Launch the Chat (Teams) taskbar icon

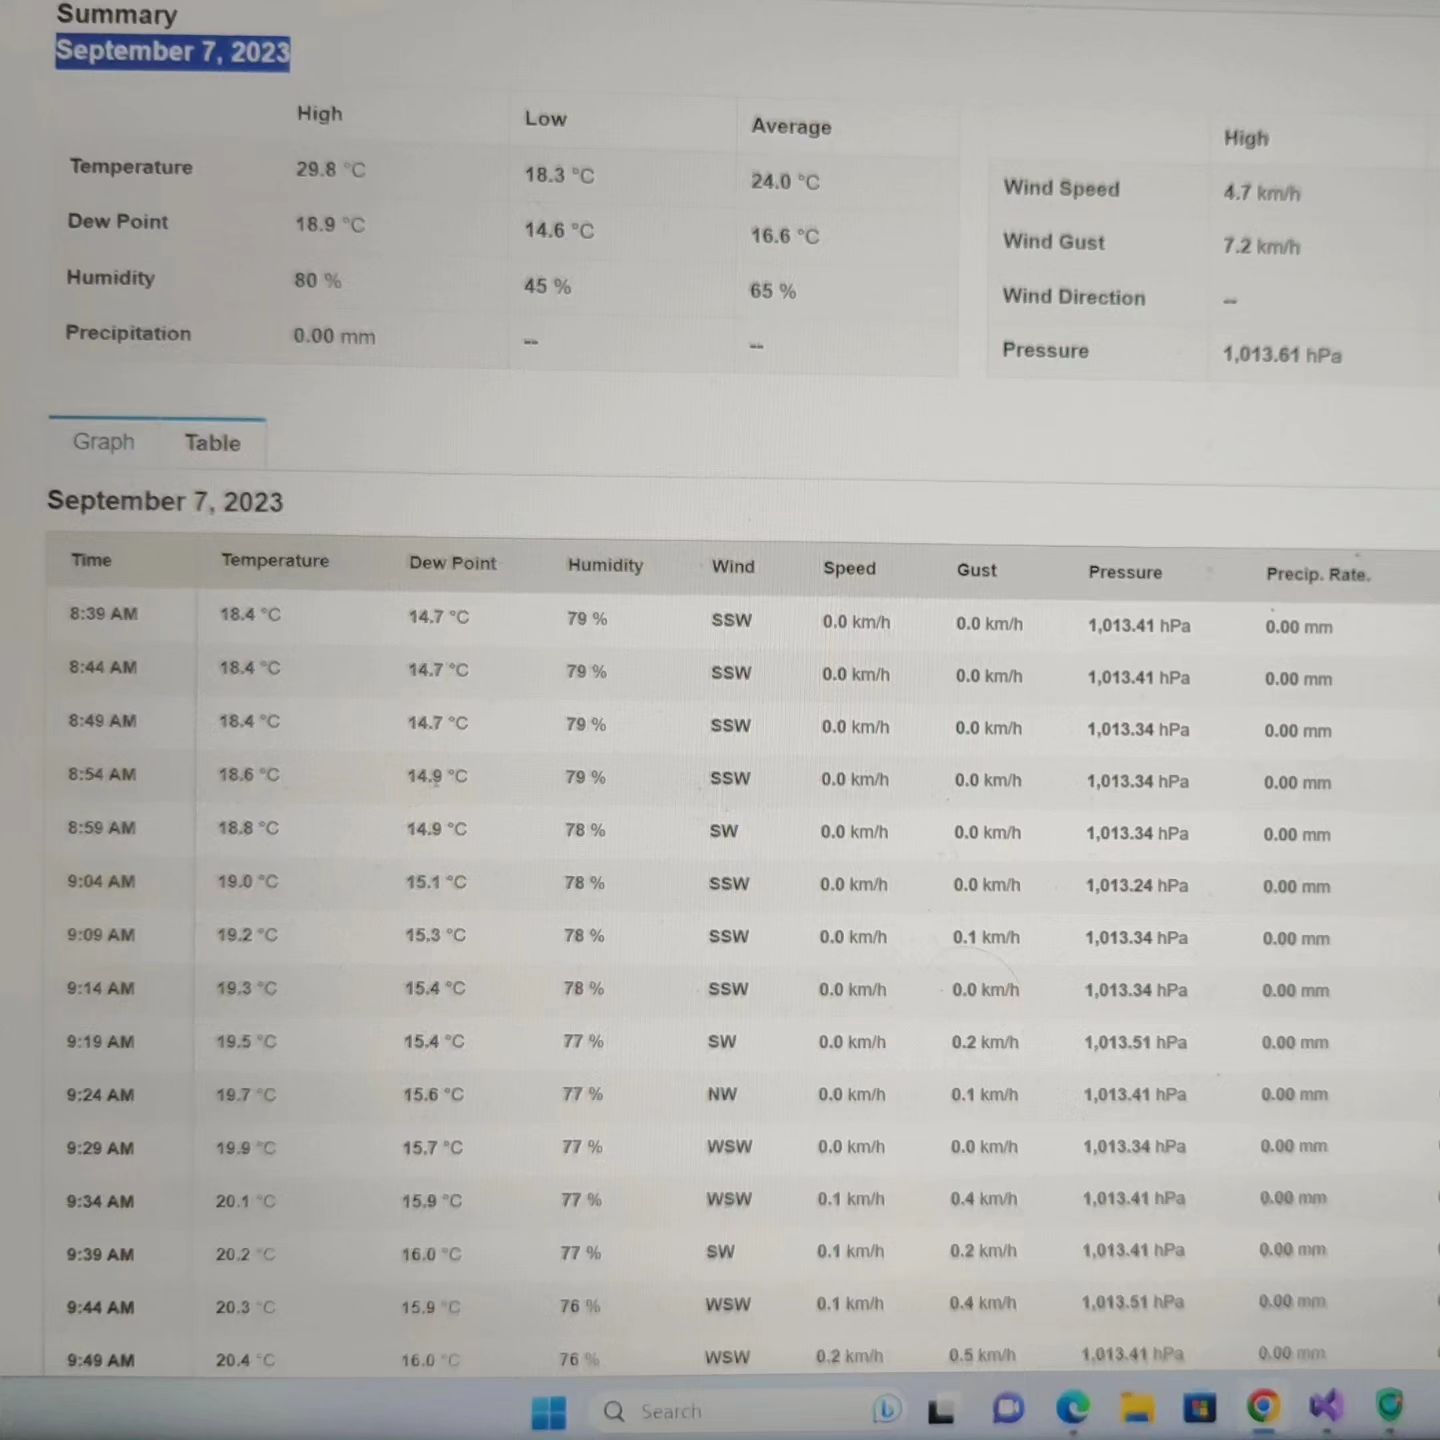[1008, 1409]
